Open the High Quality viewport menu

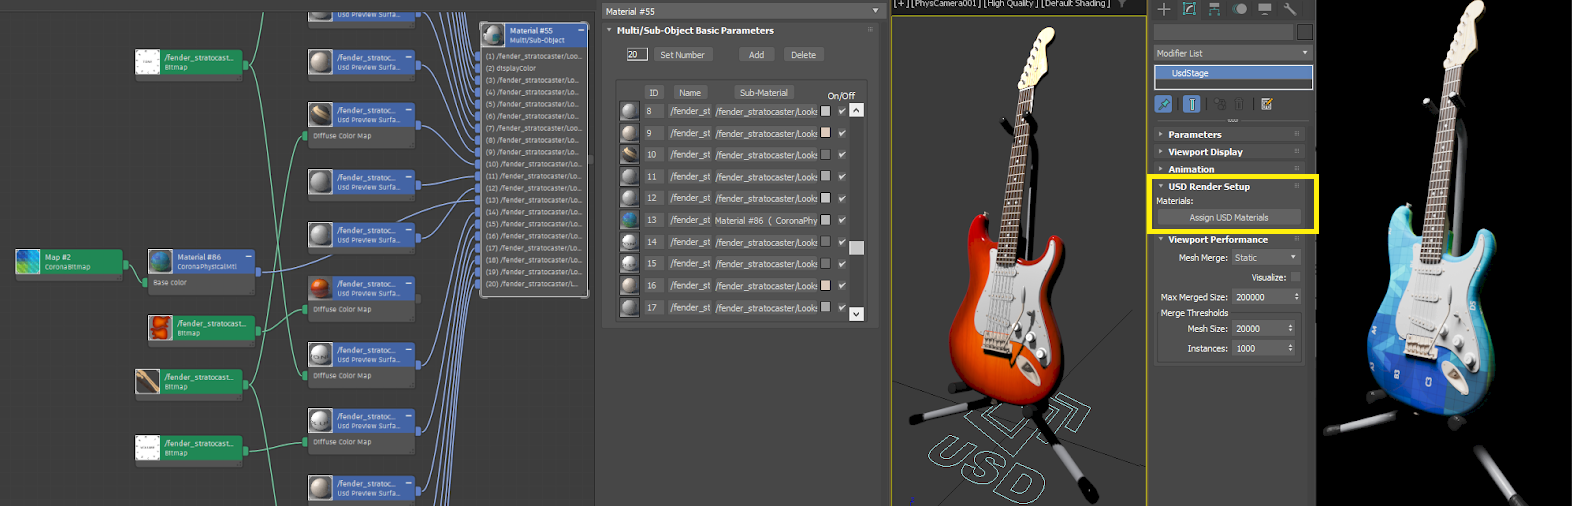pyautogui.click(x=1011, y=4)
